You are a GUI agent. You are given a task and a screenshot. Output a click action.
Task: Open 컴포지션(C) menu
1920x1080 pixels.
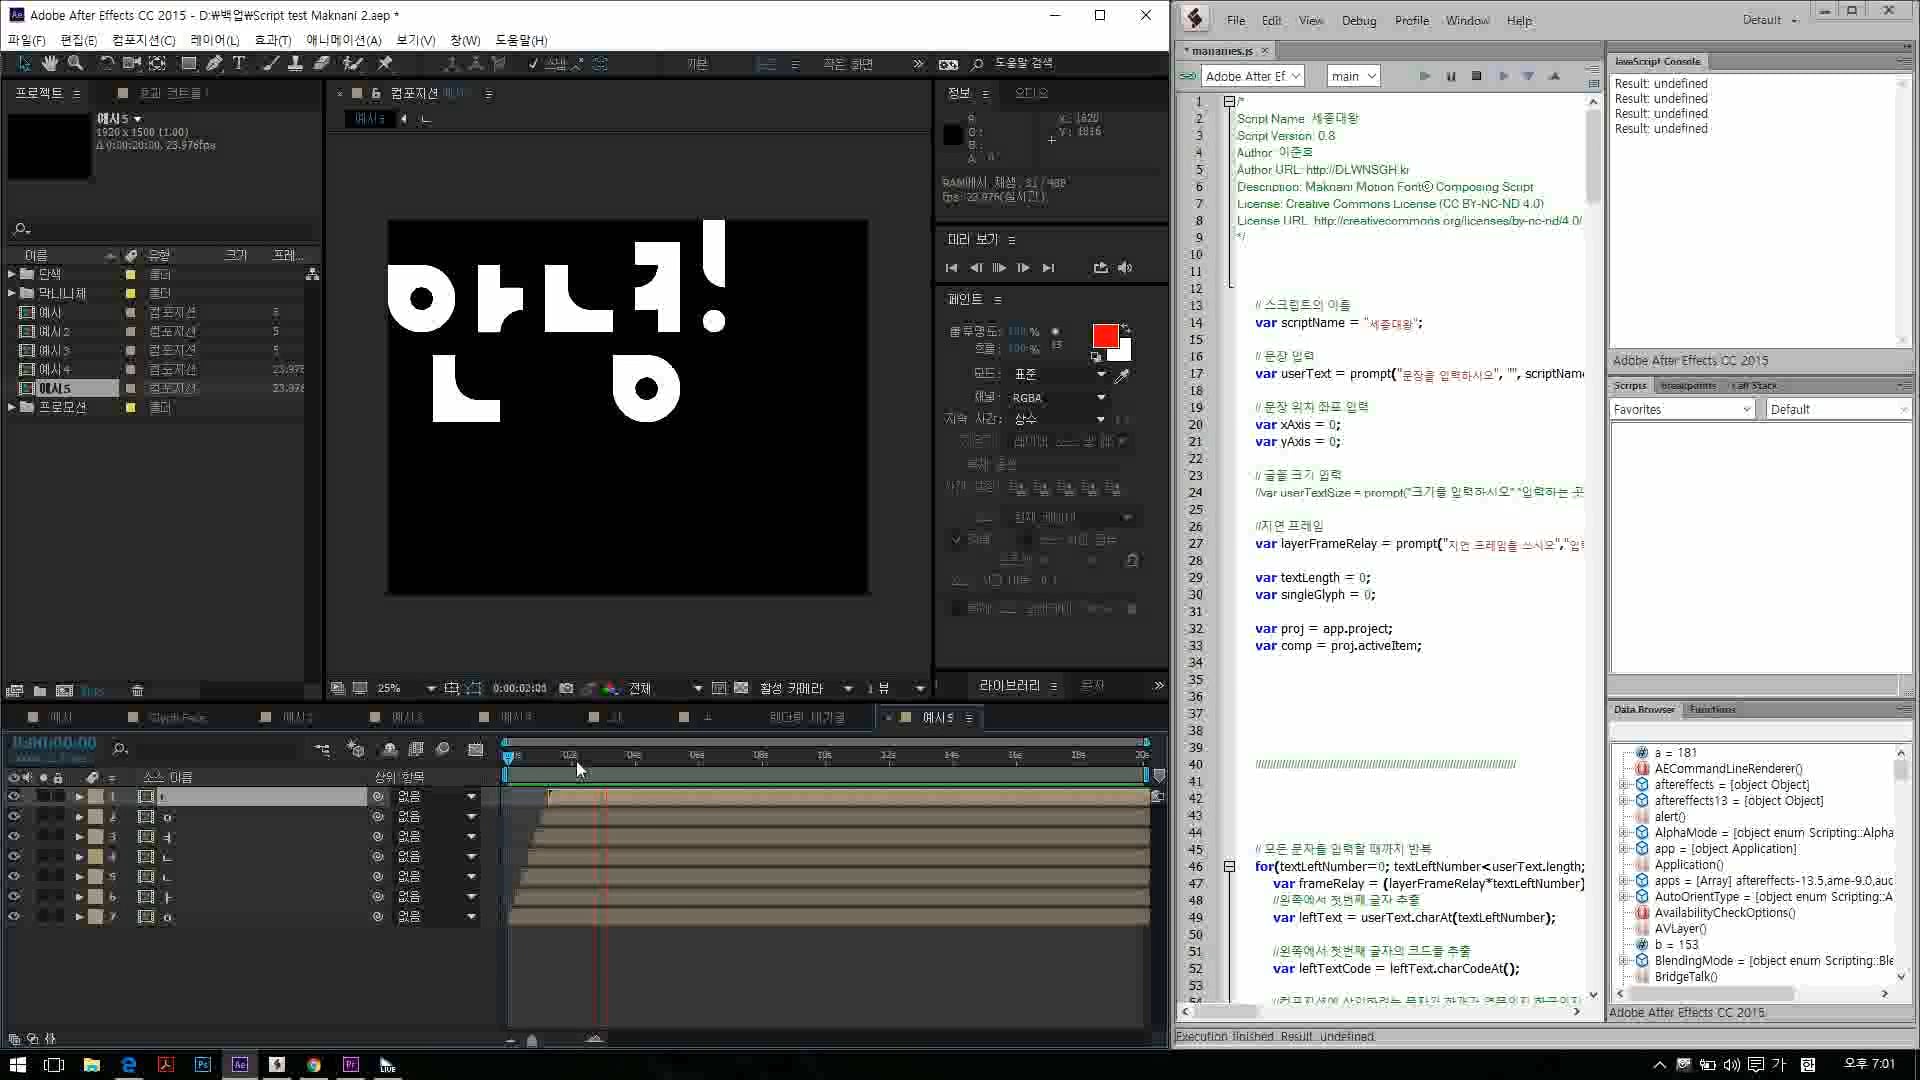pos(143,41)
